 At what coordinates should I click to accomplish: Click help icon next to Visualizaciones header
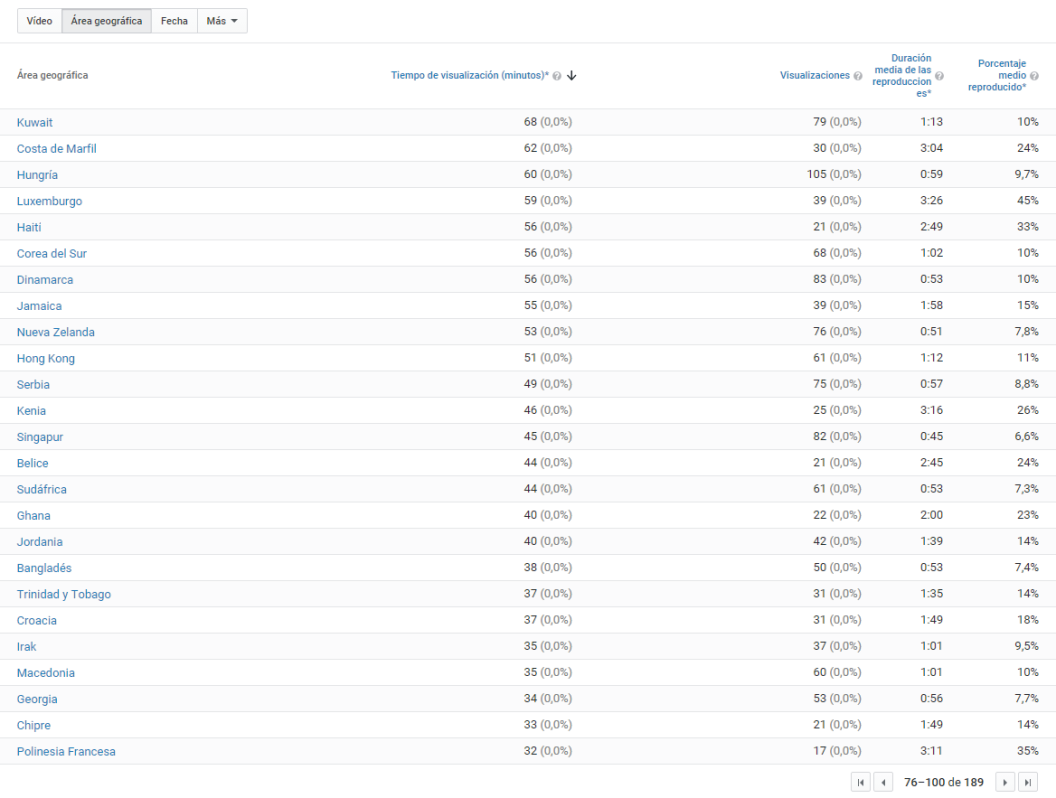coord(858,76)
